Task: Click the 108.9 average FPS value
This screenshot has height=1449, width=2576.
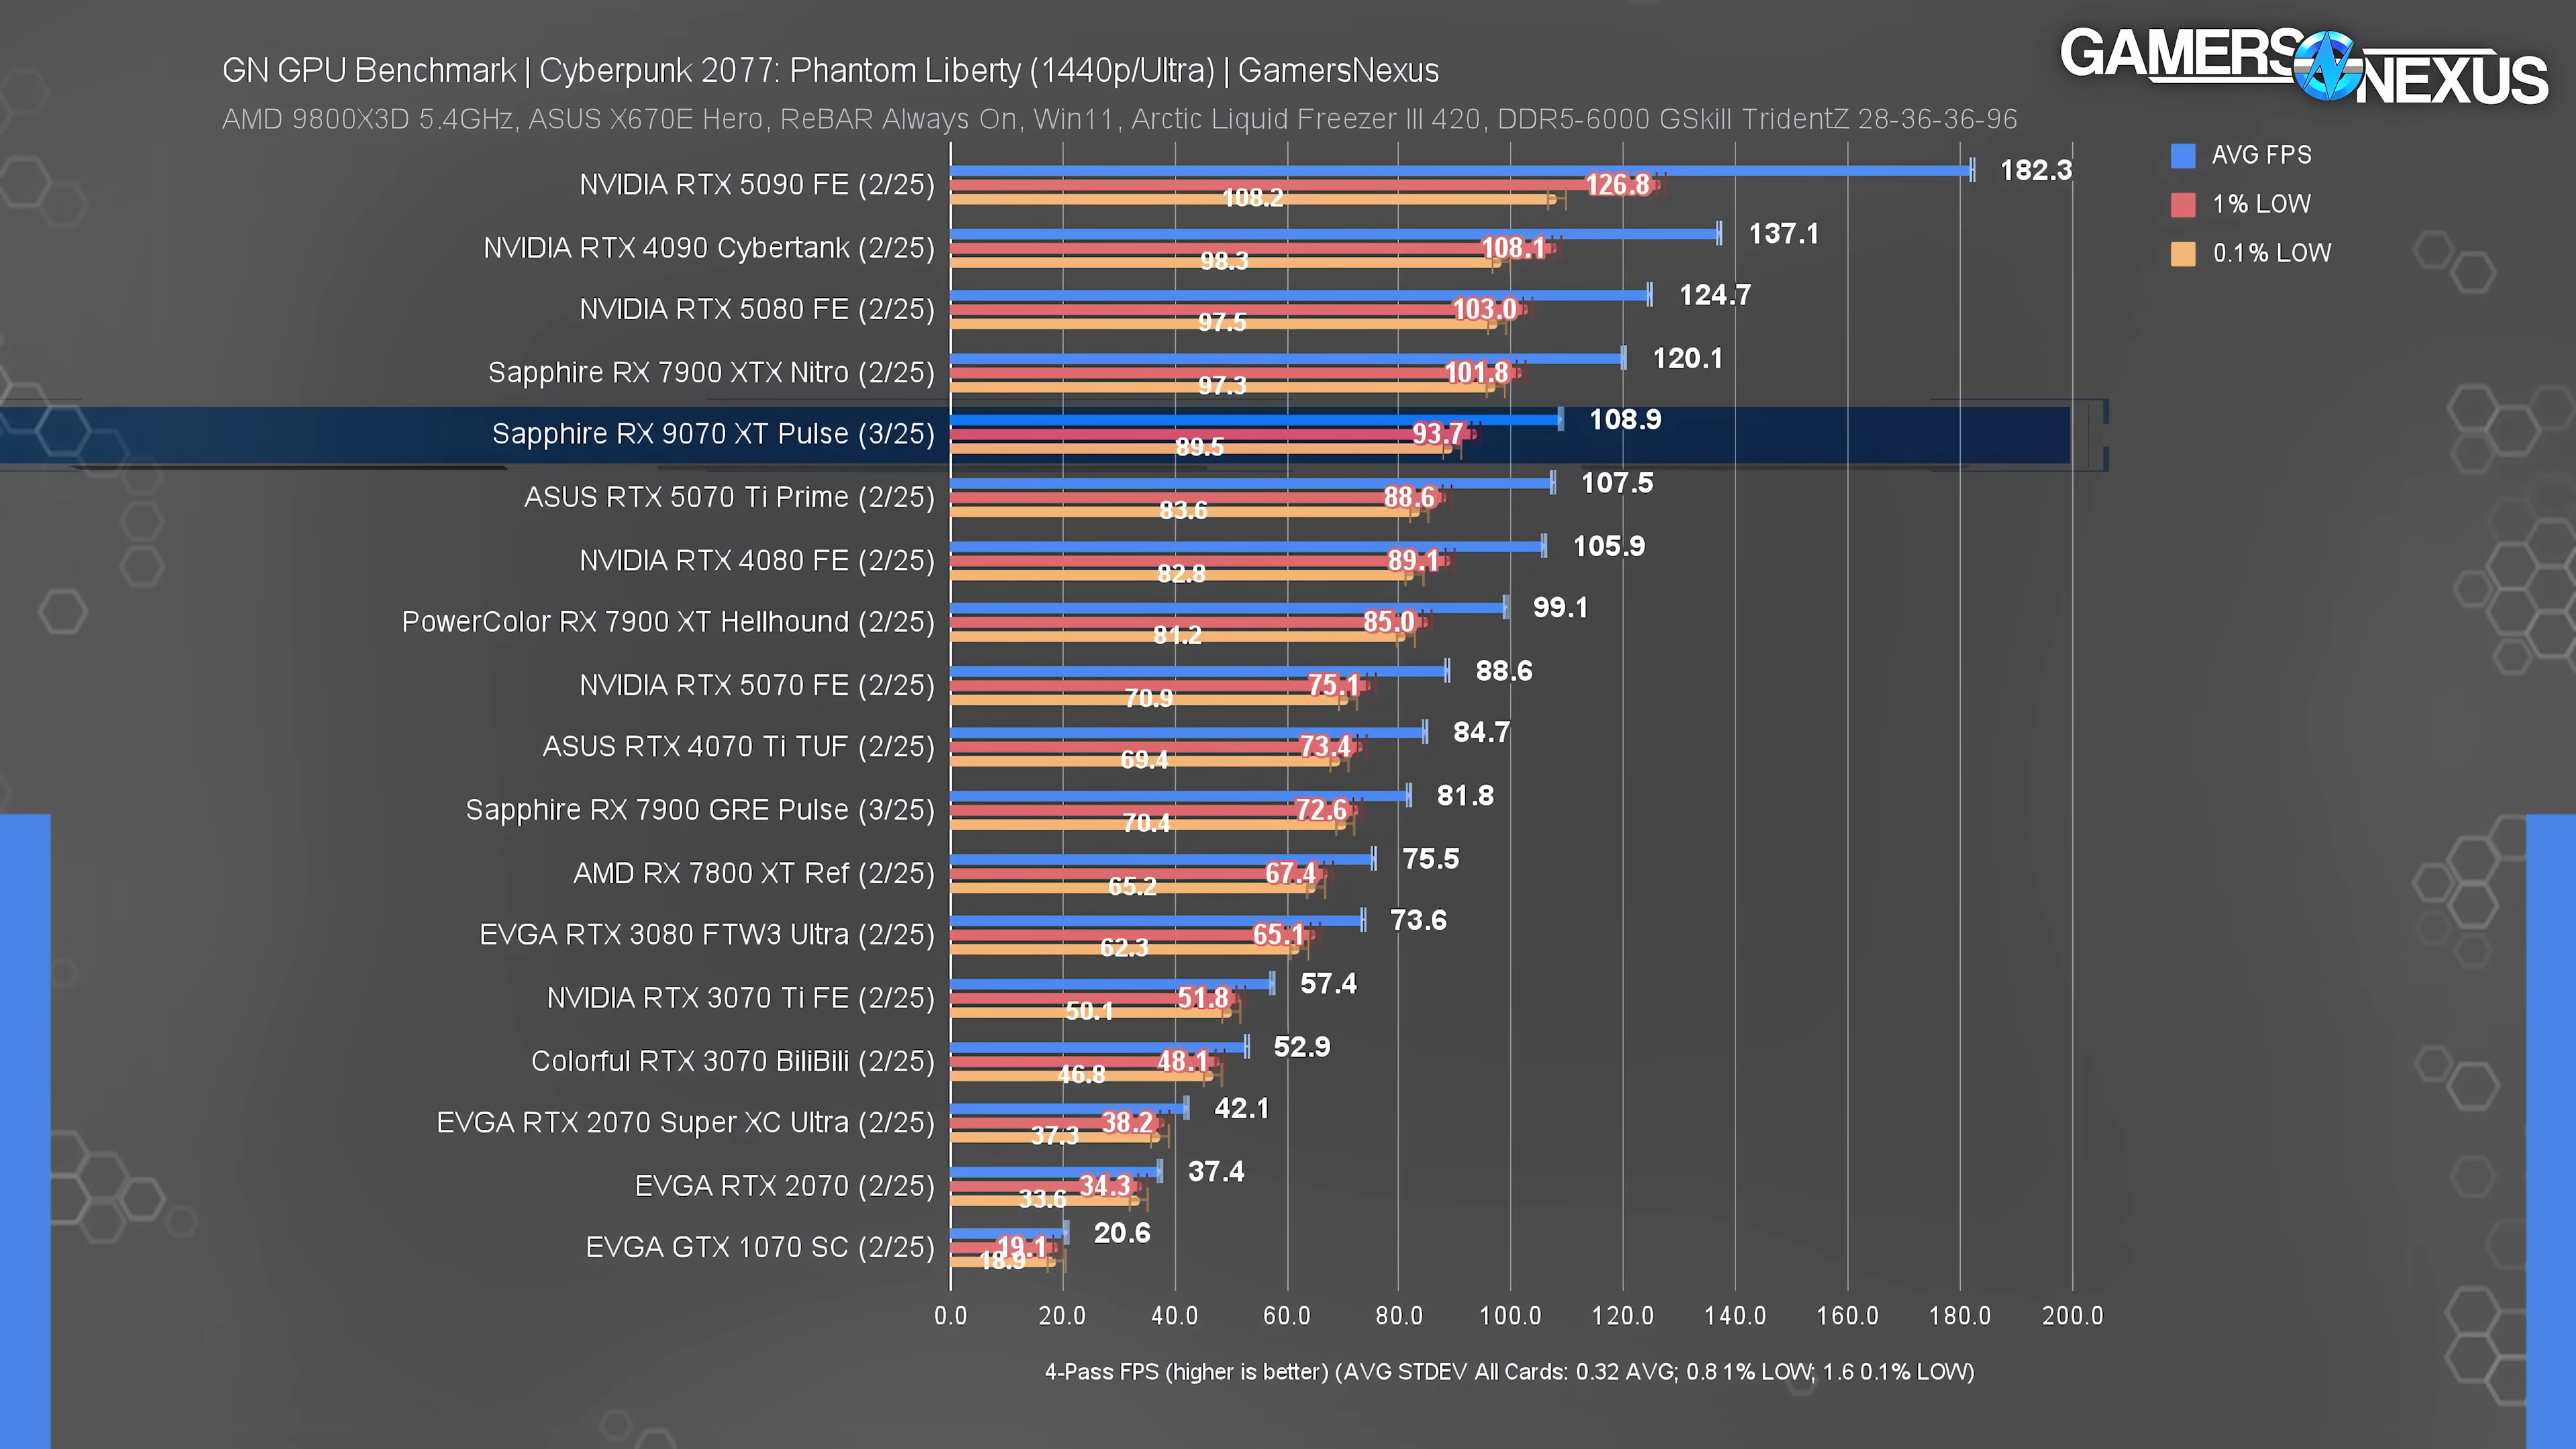Action: [1626, 420]
